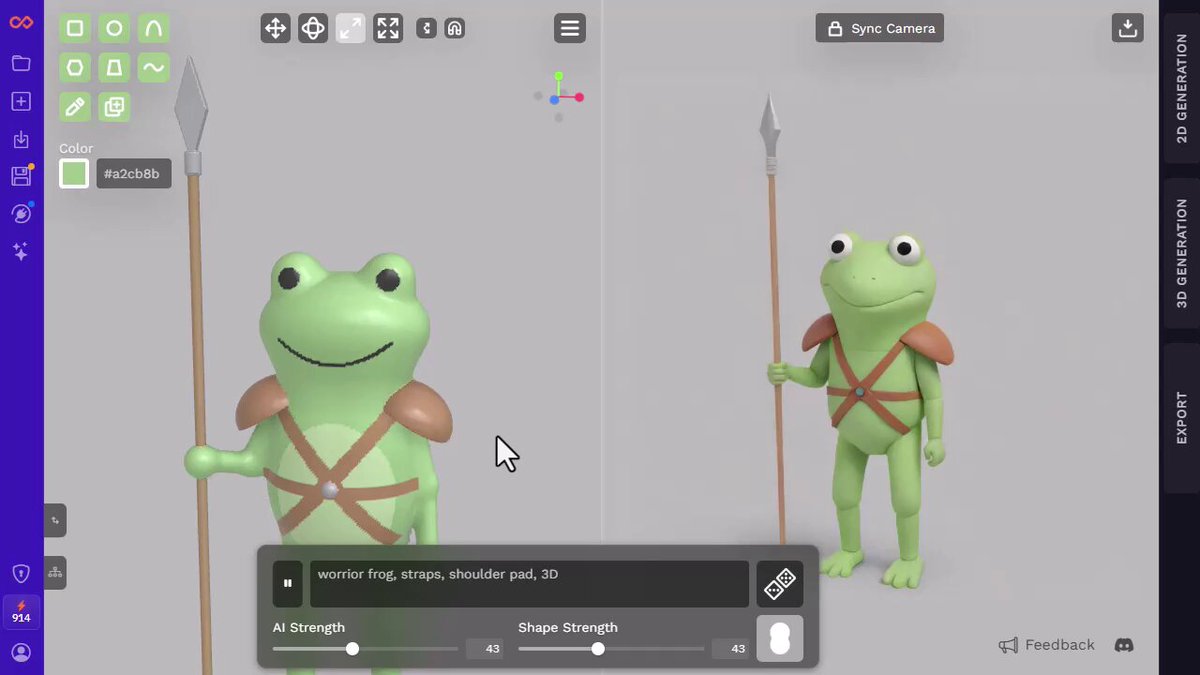Image resolution: width=1200 pixels, height=675 pixels.
Task: Select the circle shape tool
Action: [114, 29]
